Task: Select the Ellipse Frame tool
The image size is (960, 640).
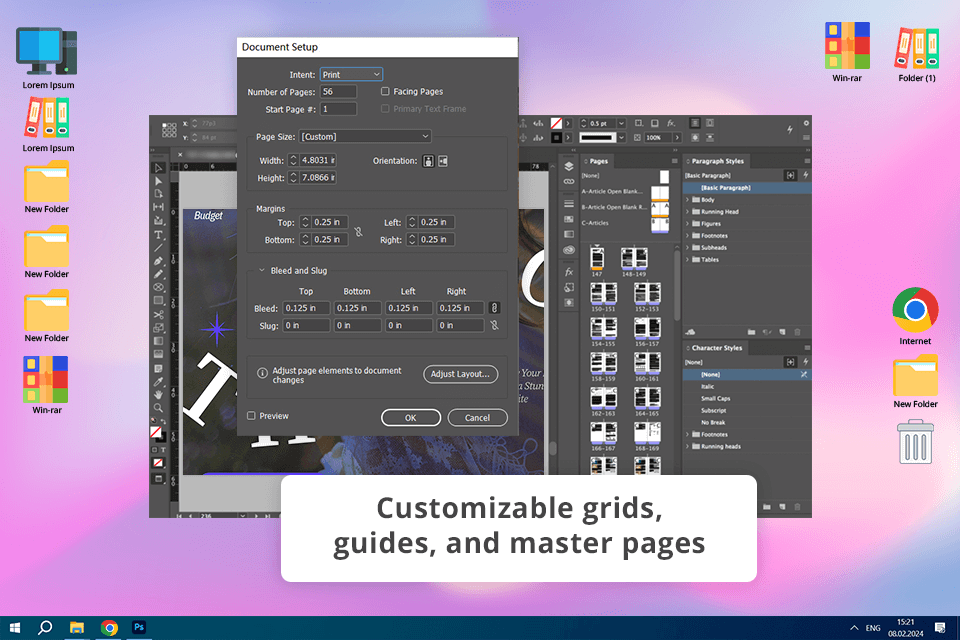Action: click(x=159, y=287)
